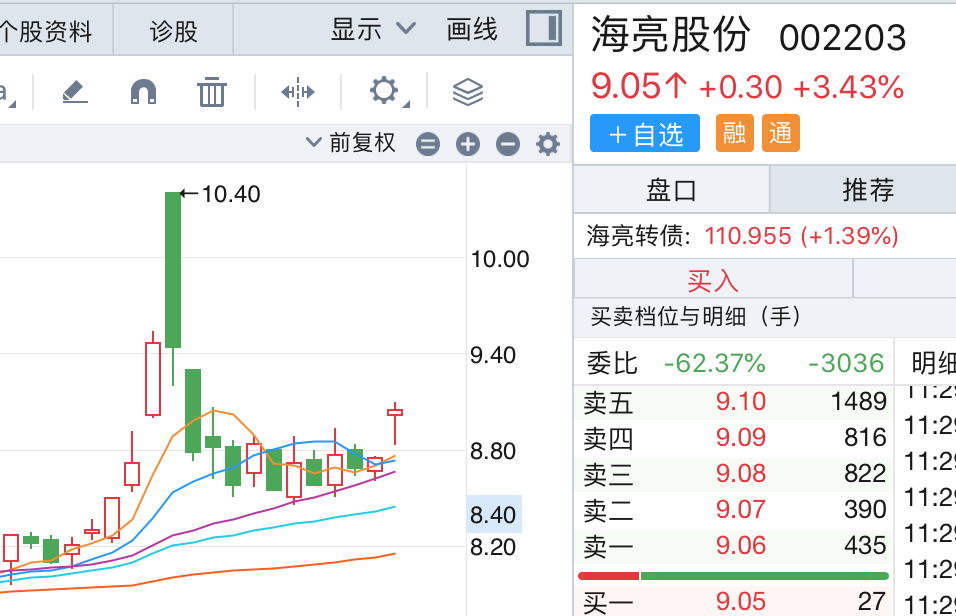The height and width of the screenshot is (616, 956).
Task: Click the horizontal stretch alignment icon
Action: (x=298, y=92)
